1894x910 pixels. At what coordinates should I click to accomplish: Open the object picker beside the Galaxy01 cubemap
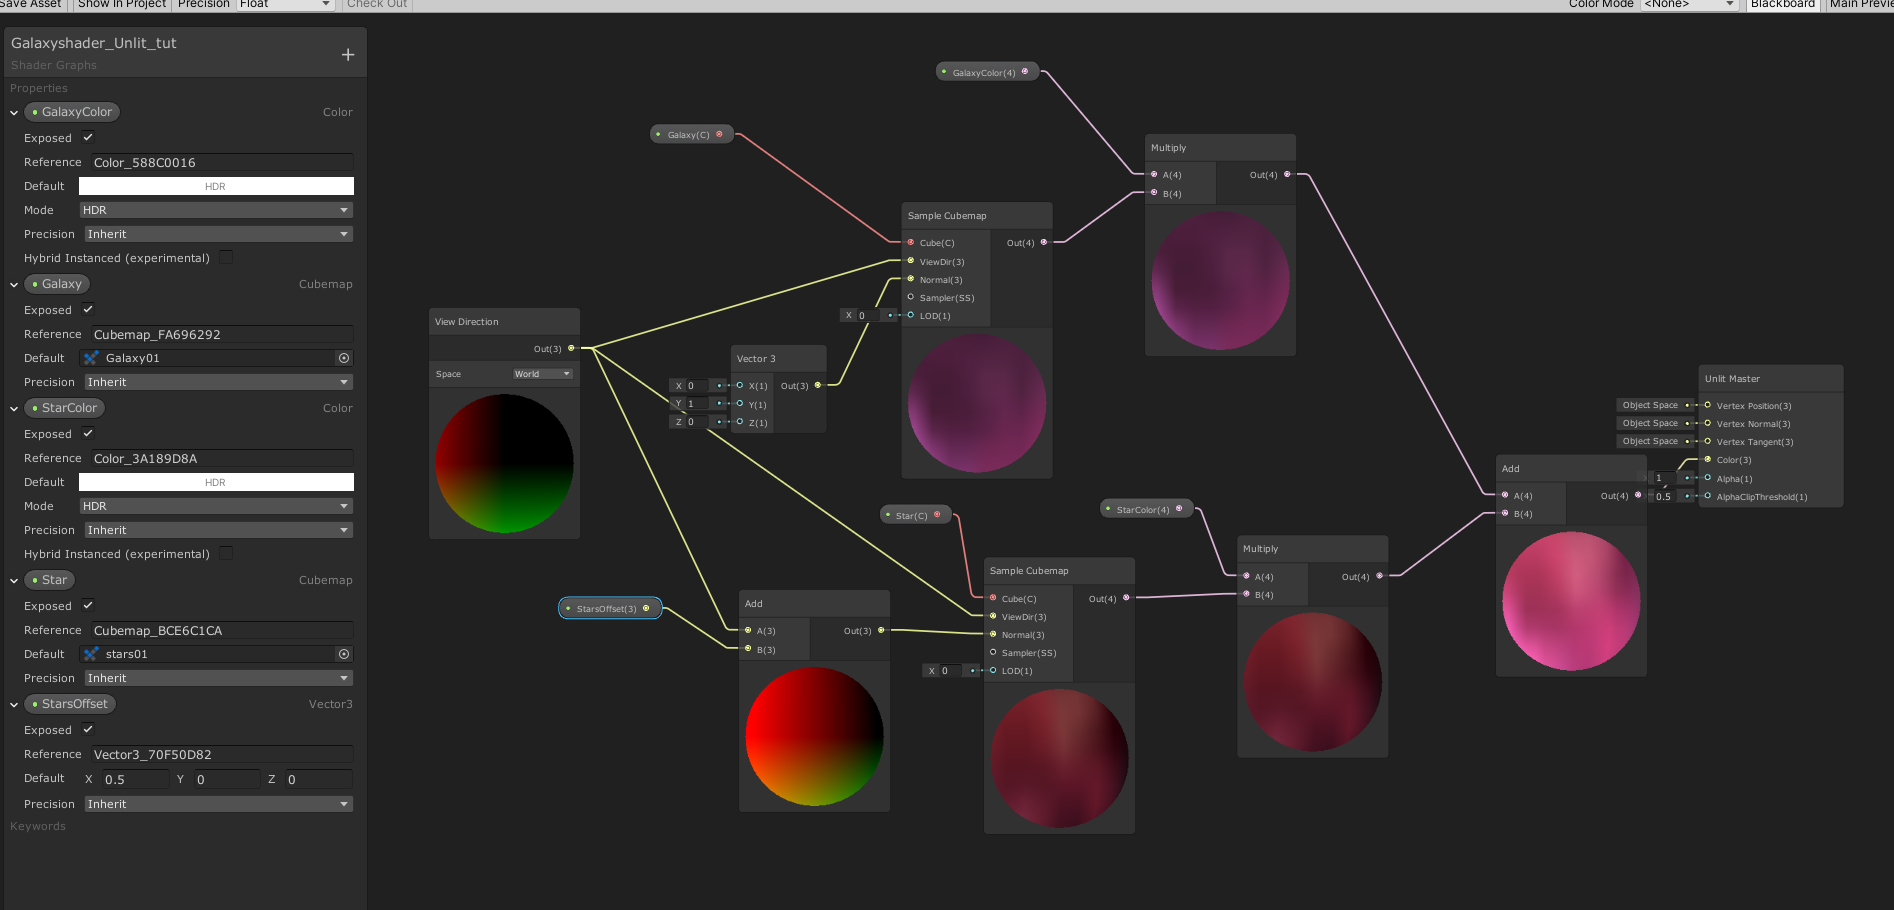(344, 358)
